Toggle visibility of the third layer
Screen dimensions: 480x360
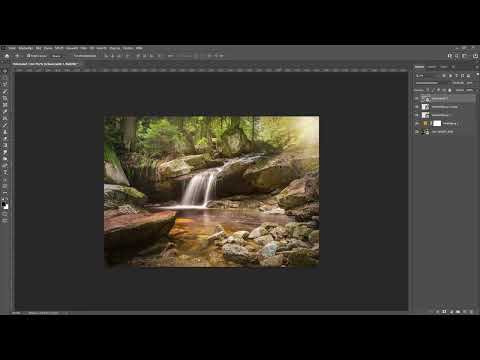pyautogui.click(x=417, y=115)
